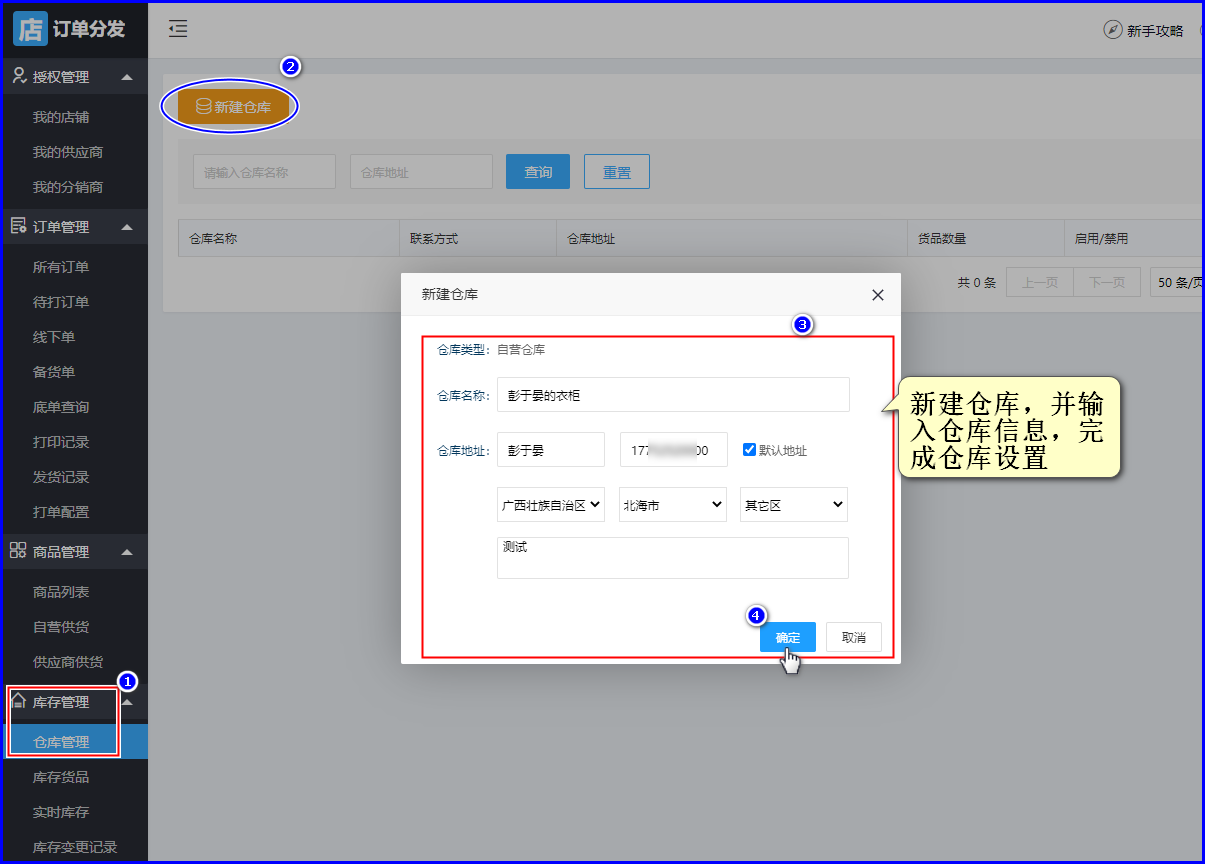Screen dimensions: 1205x864
Task: Click the sidebar collapse menu icon
Action: point(178,29)
